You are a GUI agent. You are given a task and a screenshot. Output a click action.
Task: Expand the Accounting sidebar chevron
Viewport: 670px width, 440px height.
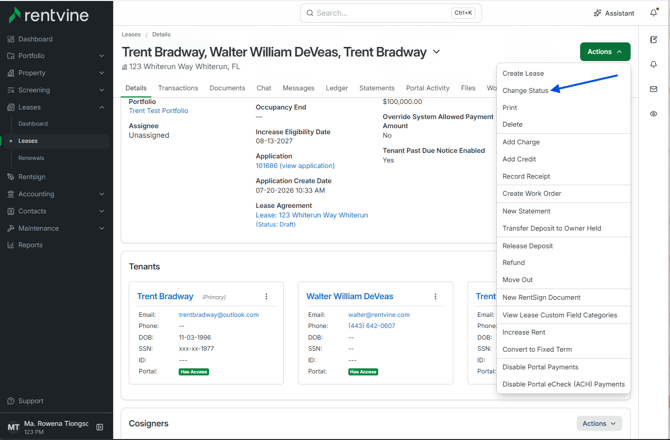pyautogui.click(x=102, y=194)
